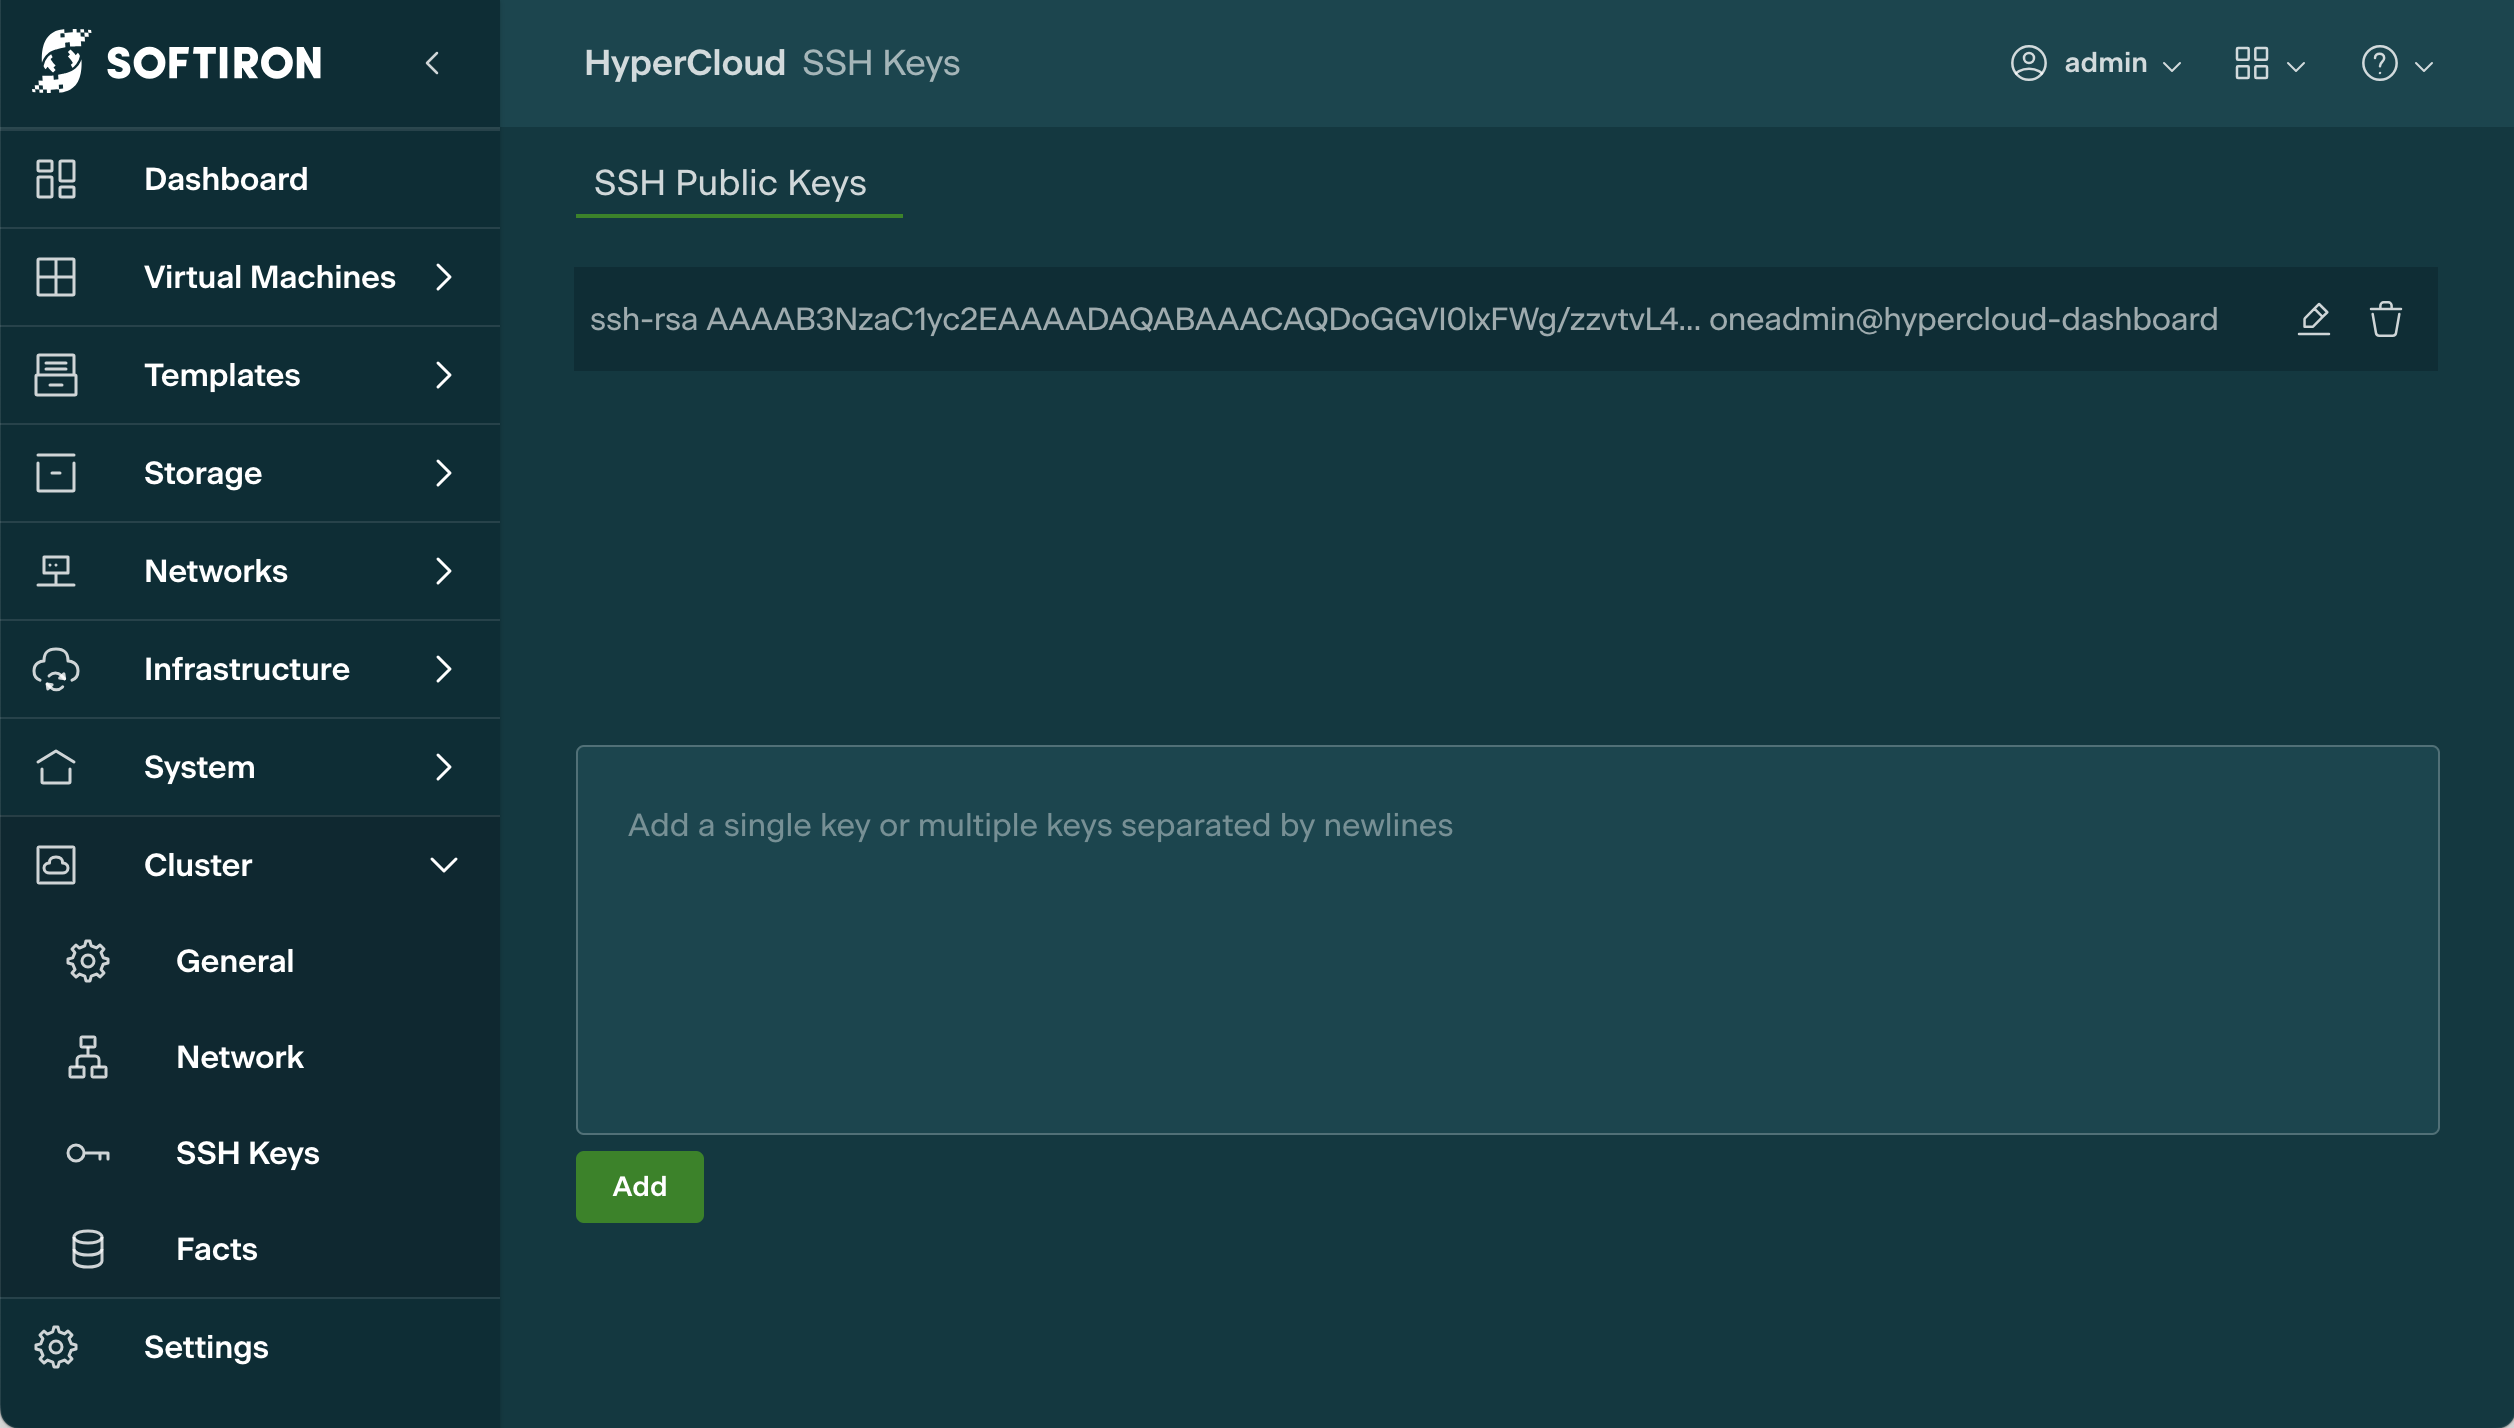Expand the Virtual Machines submenu

coord(444,277)
